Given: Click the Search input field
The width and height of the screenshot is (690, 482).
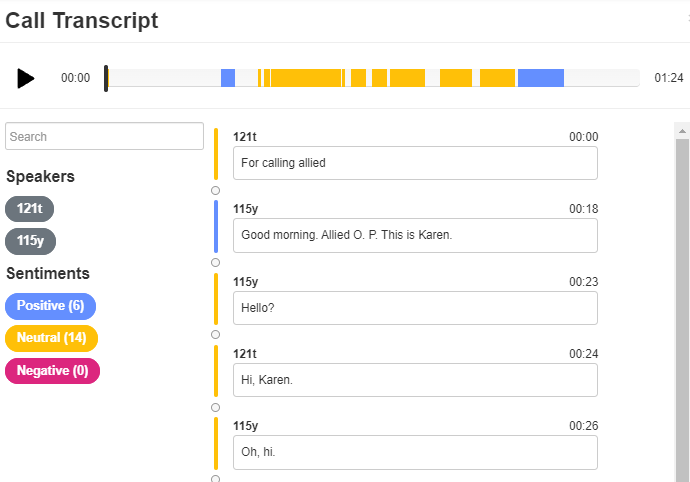Looking at the screenshot, I should (x=104, y=136).
